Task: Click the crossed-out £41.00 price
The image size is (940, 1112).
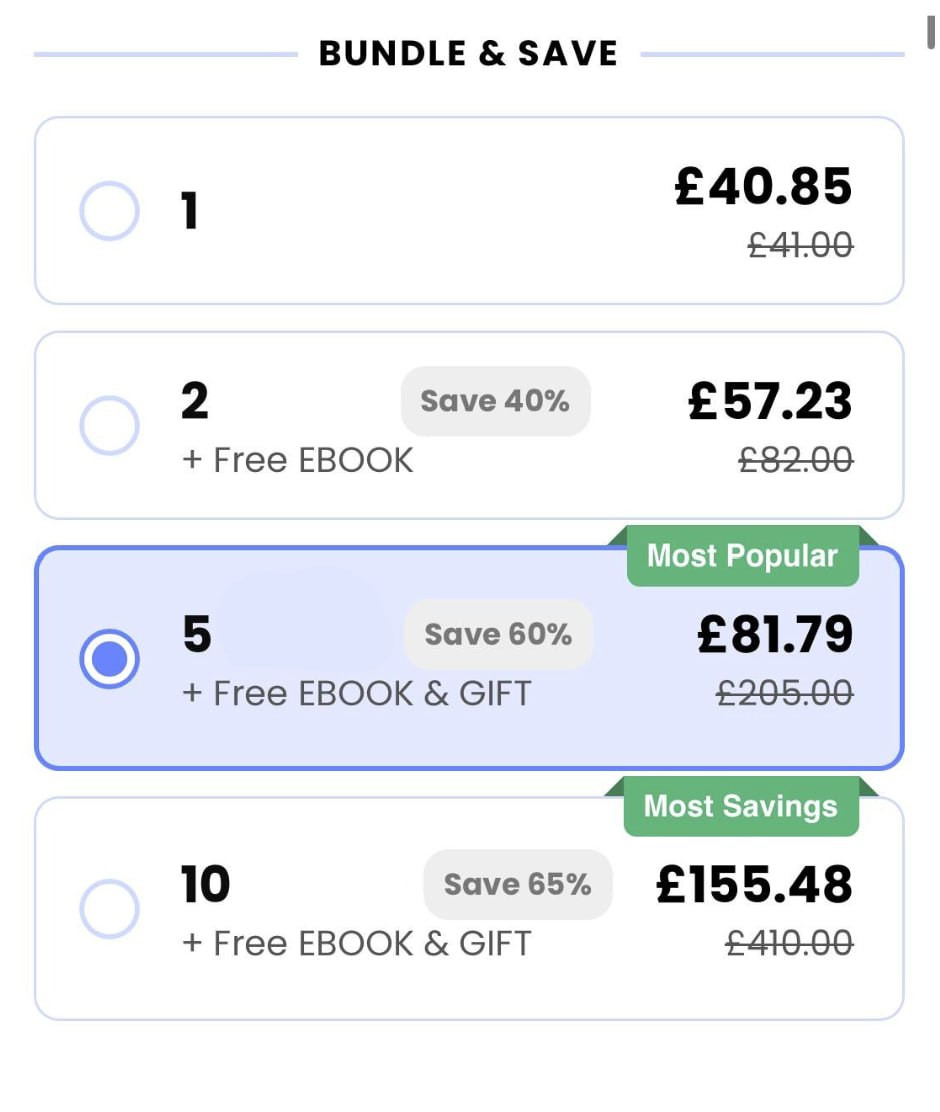Action: [800, 245]
